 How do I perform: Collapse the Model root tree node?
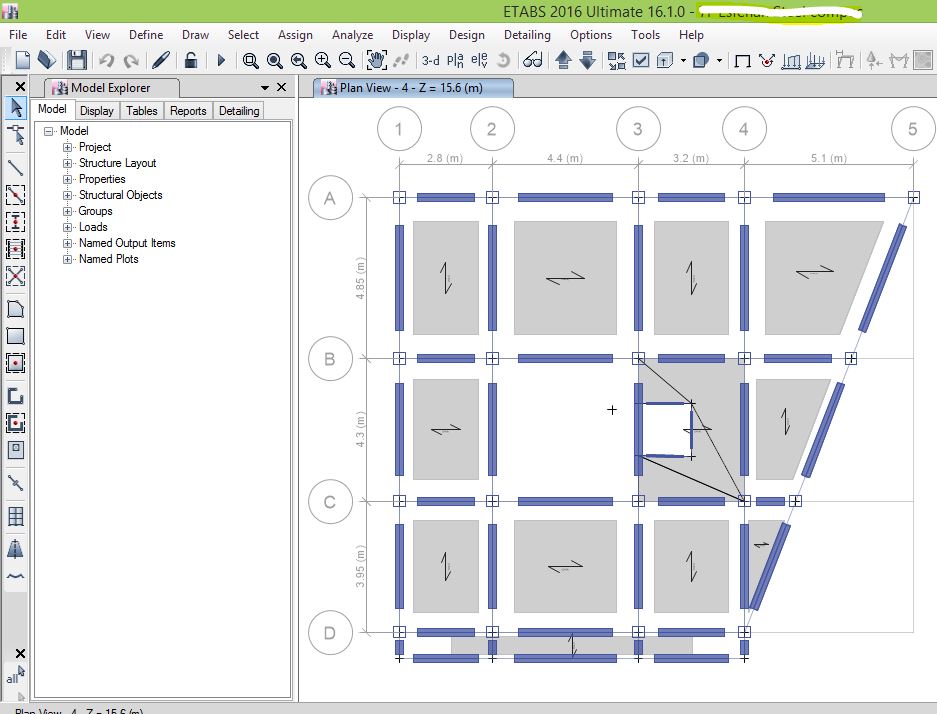[x=48, y=131]
